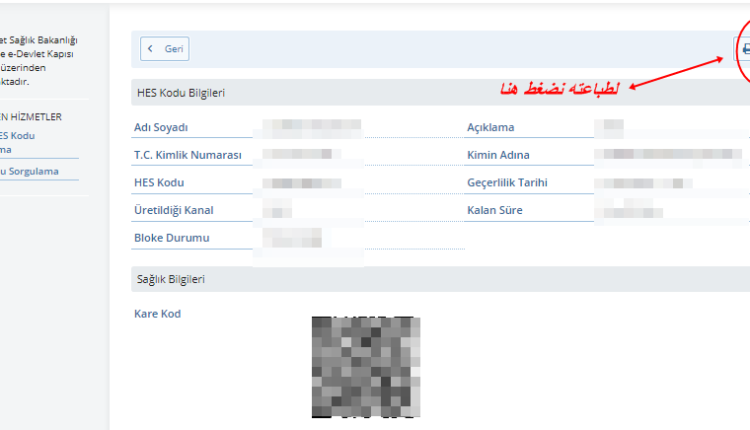
Task: Select the Geçerlilik Tarihi label
Action: point(507,183)
